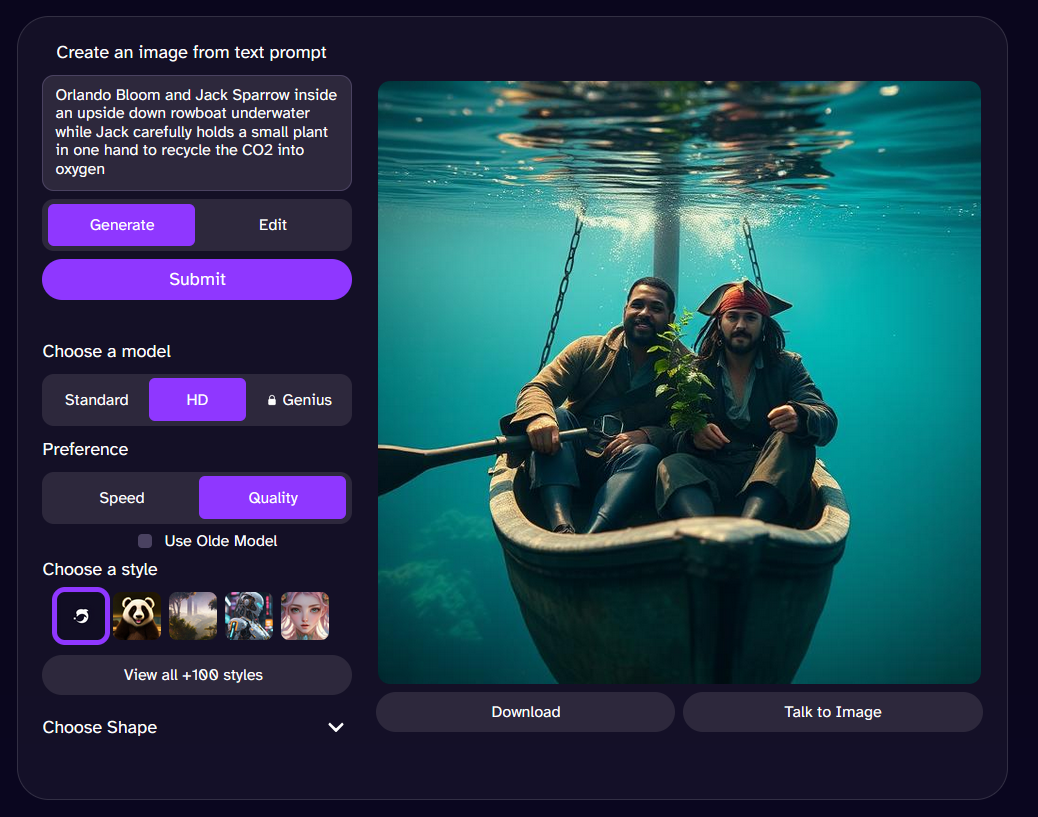
Task: View all +100 styles
Action: tap(197, 675)
